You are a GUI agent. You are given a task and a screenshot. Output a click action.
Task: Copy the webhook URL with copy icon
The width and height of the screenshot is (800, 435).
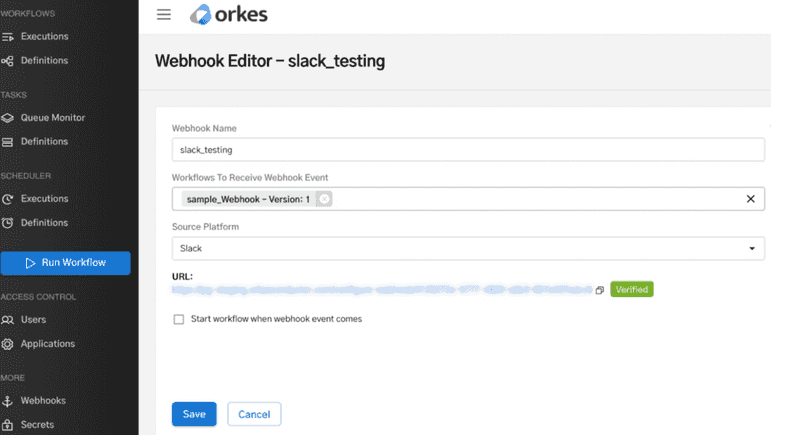click(599, 290)
